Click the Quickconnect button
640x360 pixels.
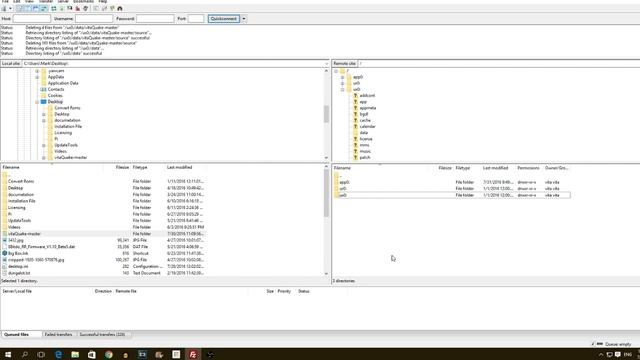(224, 18)
